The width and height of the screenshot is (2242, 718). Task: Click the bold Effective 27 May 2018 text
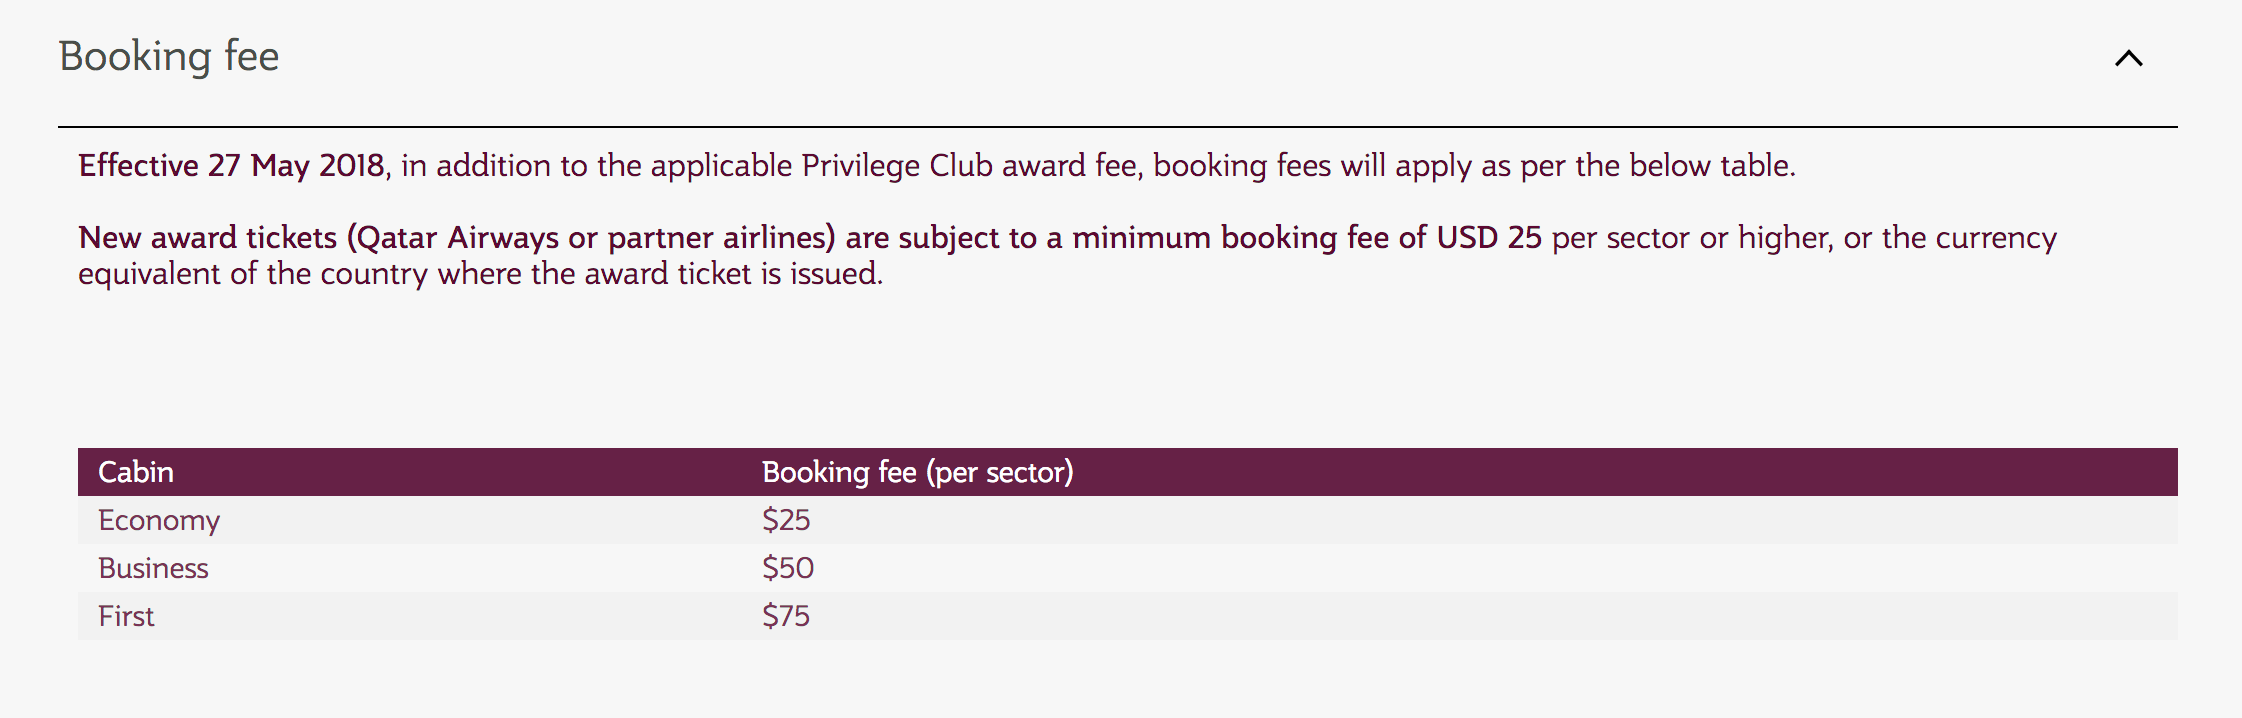pyautogui.click(x=231, y=165)
